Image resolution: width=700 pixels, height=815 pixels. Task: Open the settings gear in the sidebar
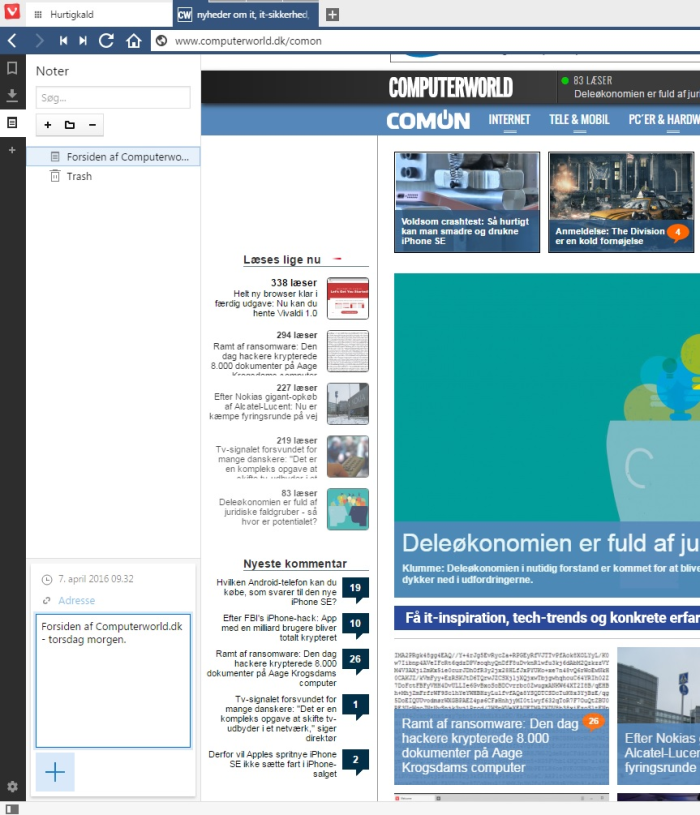pyautogui.click(x=12, y=786)
